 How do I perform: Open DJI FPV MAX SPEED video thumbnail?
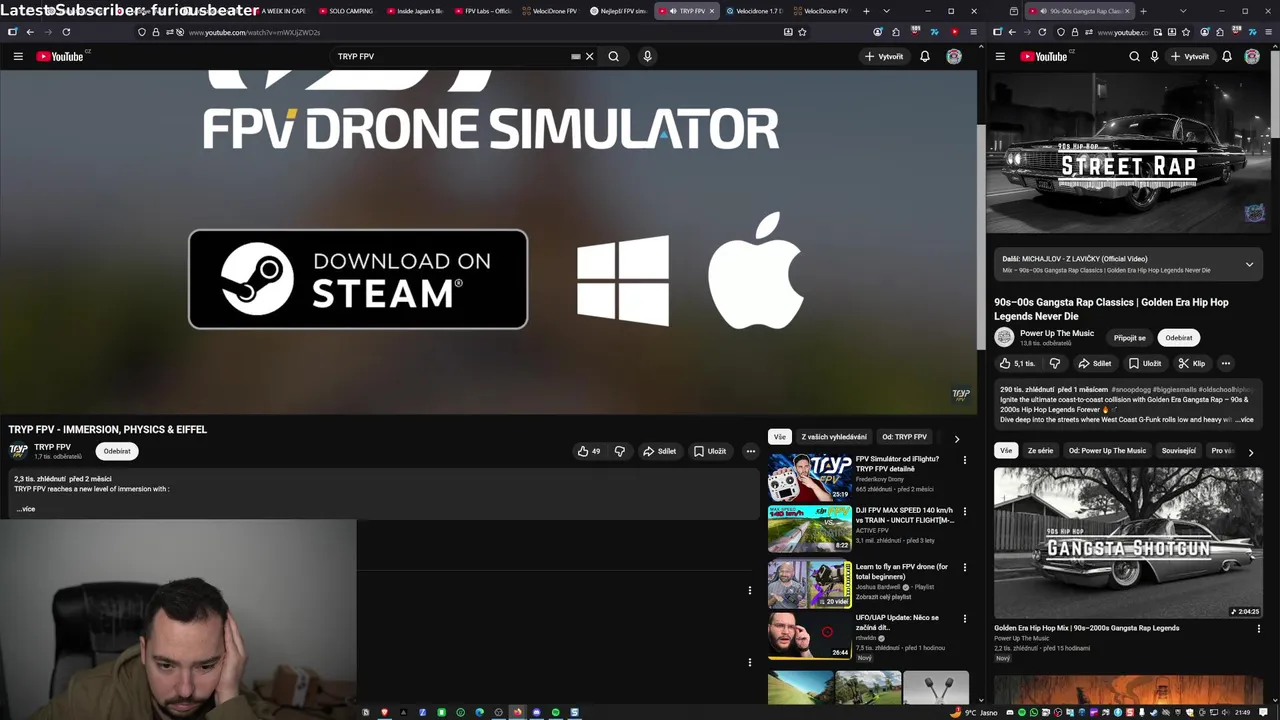click(810, 529)
